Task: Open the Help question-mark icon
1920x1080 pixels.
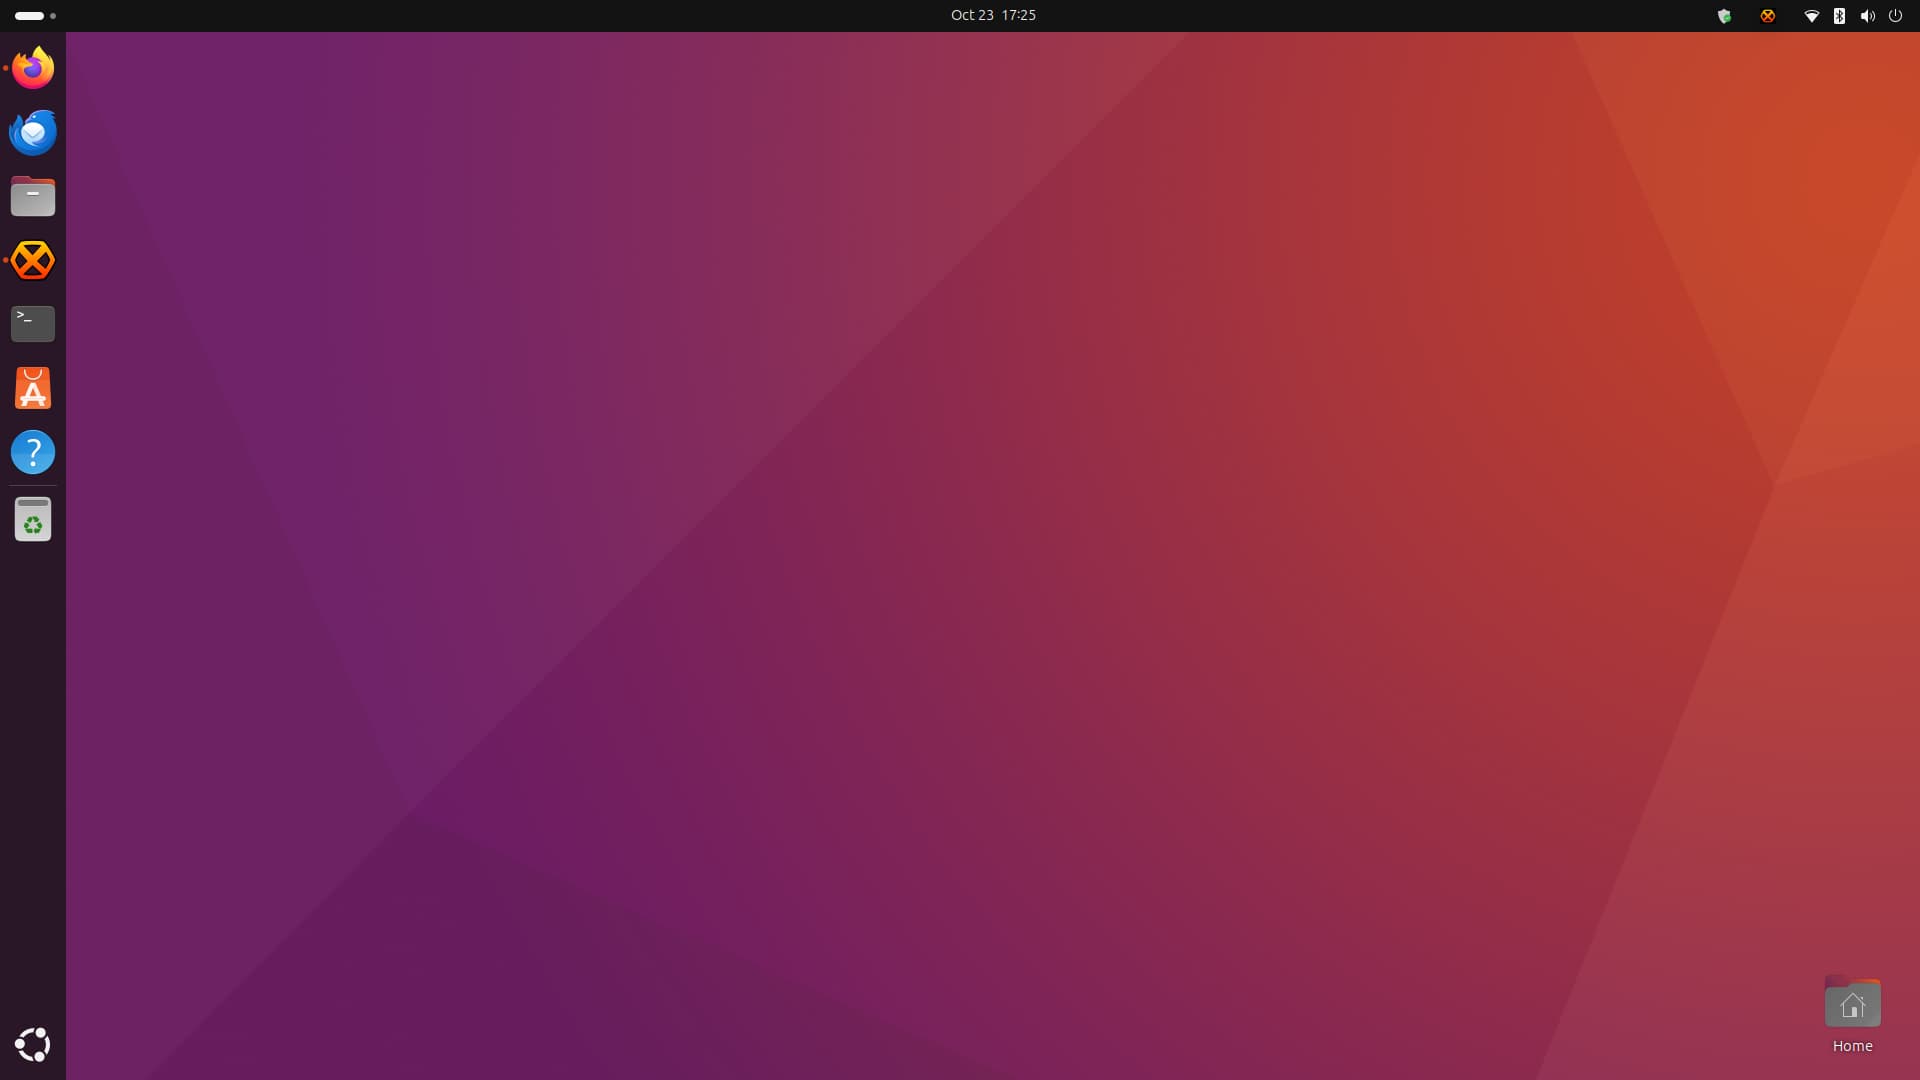Action: click(x=33, y=452)
